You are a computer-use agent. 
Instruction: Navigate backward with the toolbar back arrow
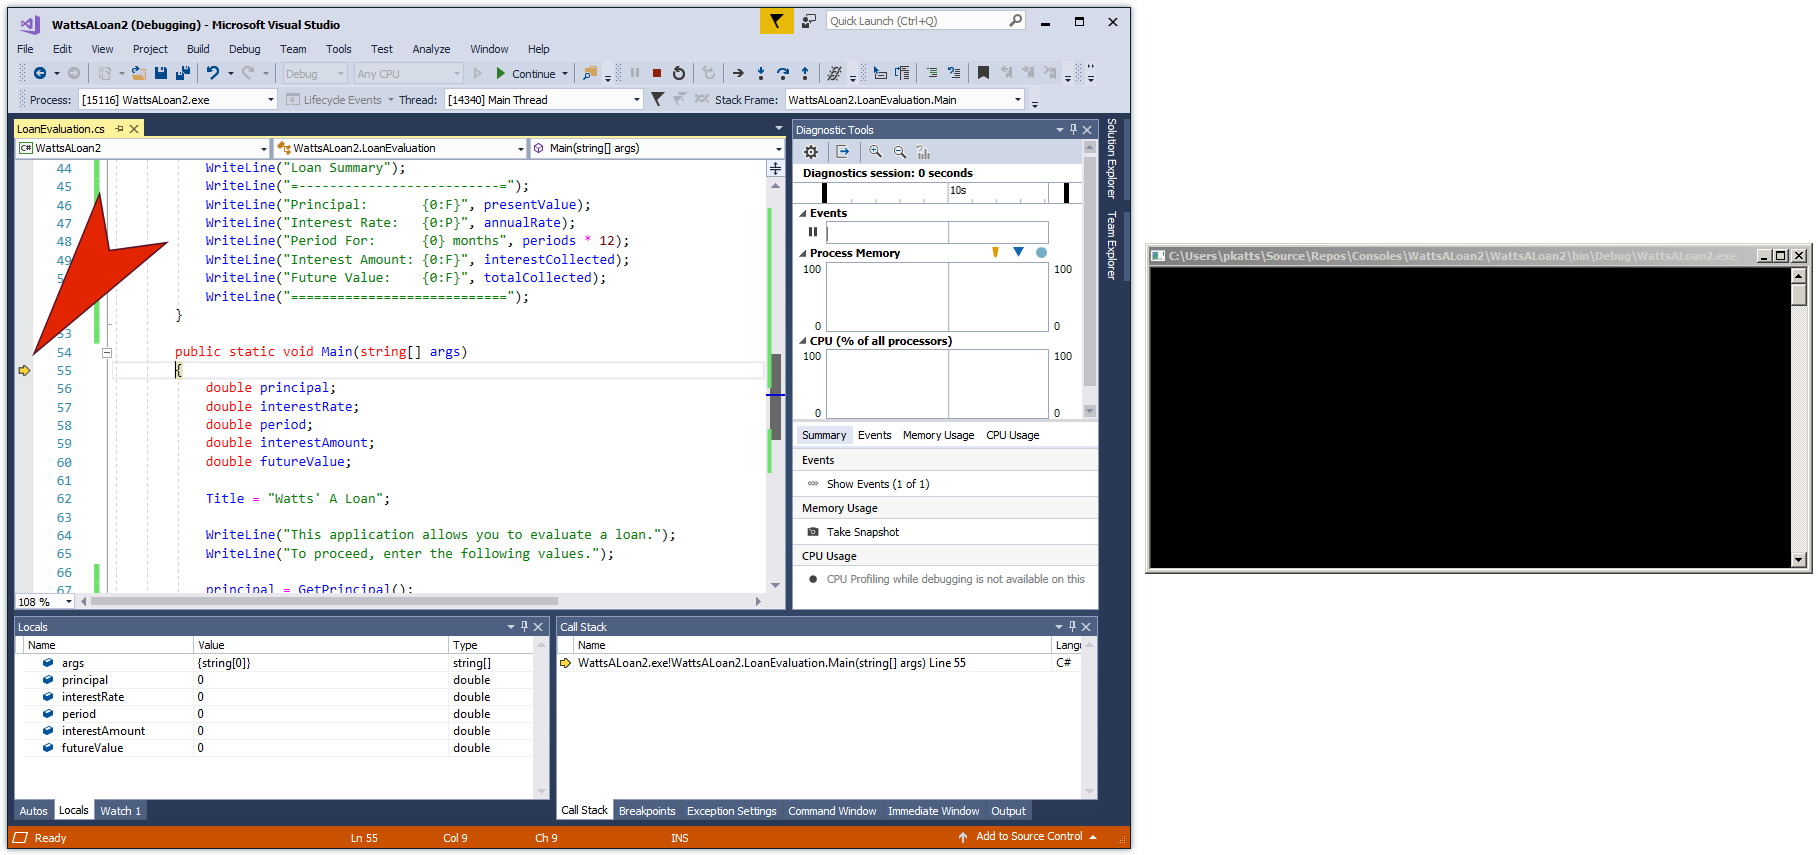pyautogui.click(x=40, y=73)
